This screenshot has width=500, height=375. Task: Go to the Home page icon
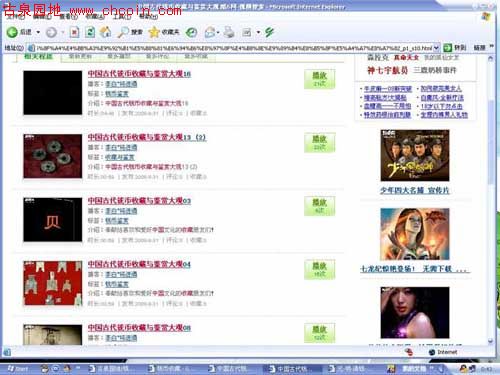[x=105, y=32]
